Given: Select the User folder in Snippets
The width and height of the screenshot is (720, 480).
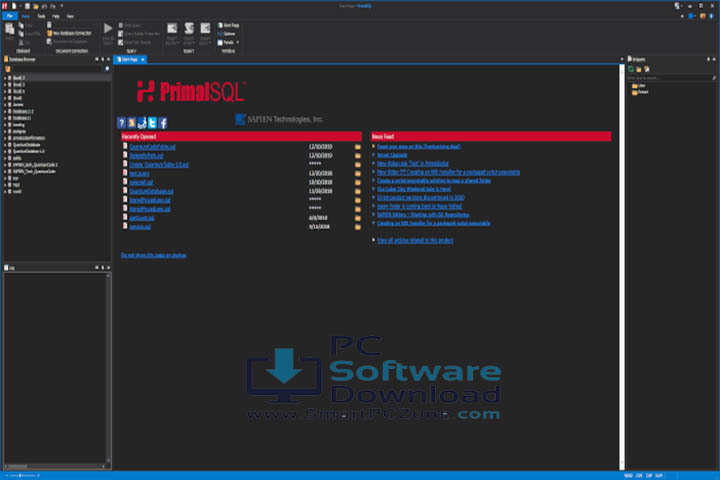Looking at the screenshot, I should pos(638,85).
